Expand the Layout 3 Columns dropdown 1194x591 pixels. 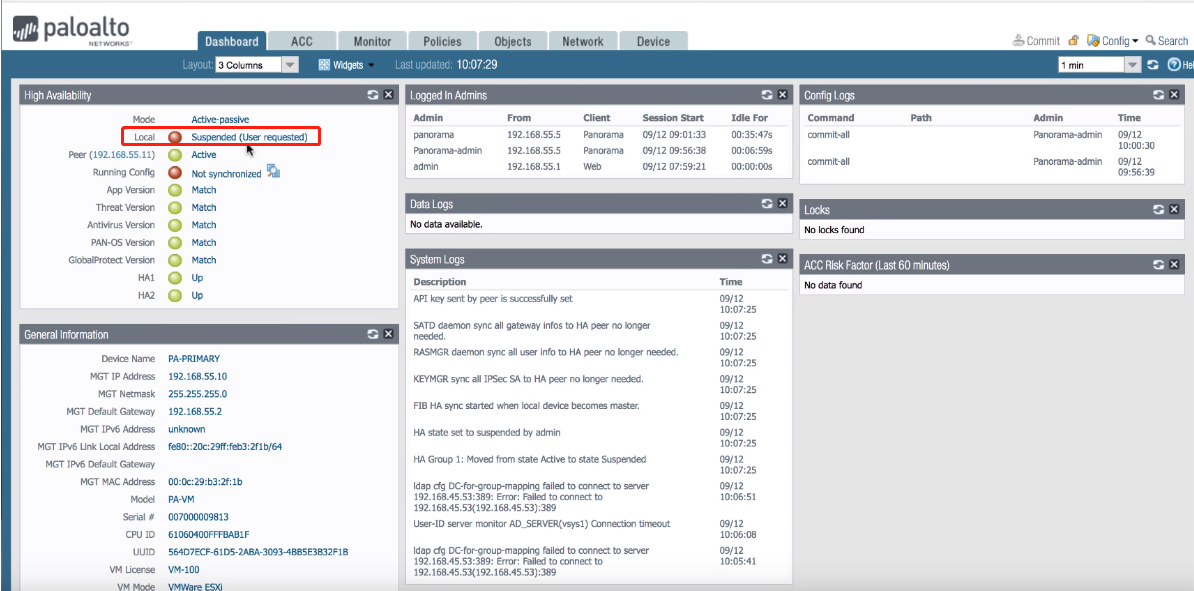[290, 65]
